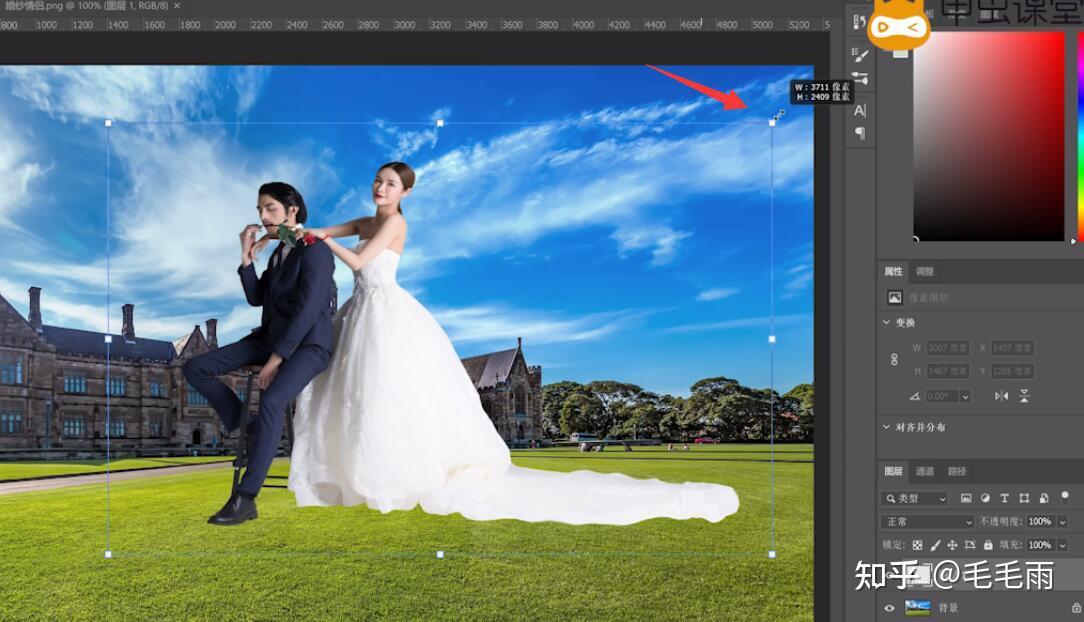Select the open document tab
Image resolution: width=1084 pixels, height=622 pixels.
coord(86,6)
